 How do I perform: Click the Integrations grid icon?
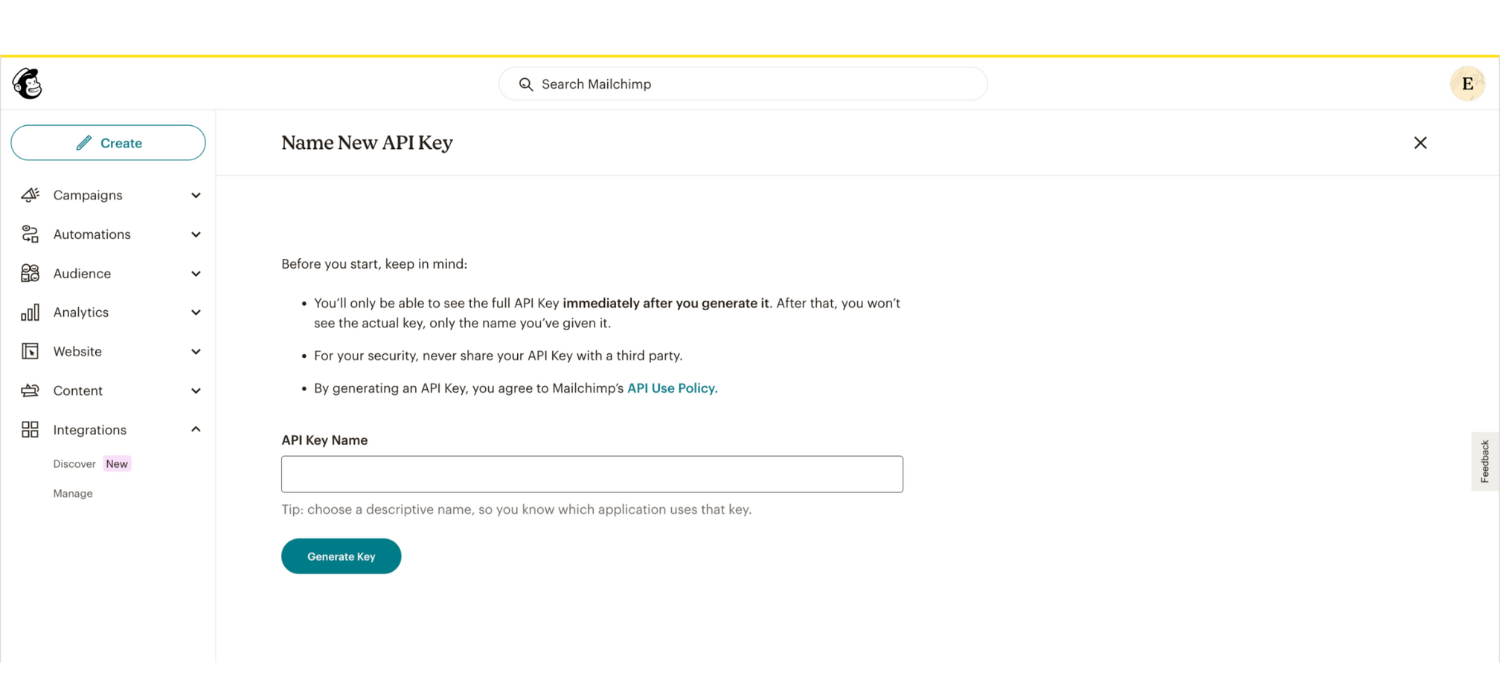point(30,430)
